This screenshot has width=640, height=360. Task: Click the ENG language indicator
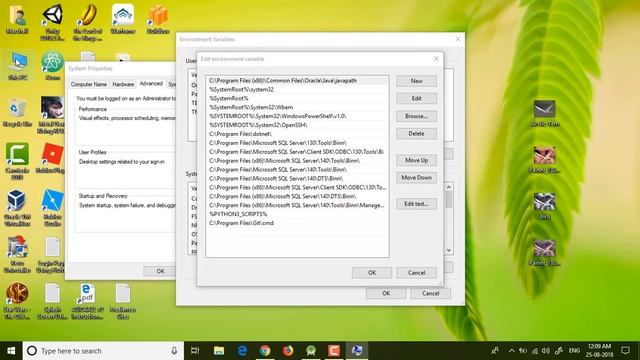[574, 351]
